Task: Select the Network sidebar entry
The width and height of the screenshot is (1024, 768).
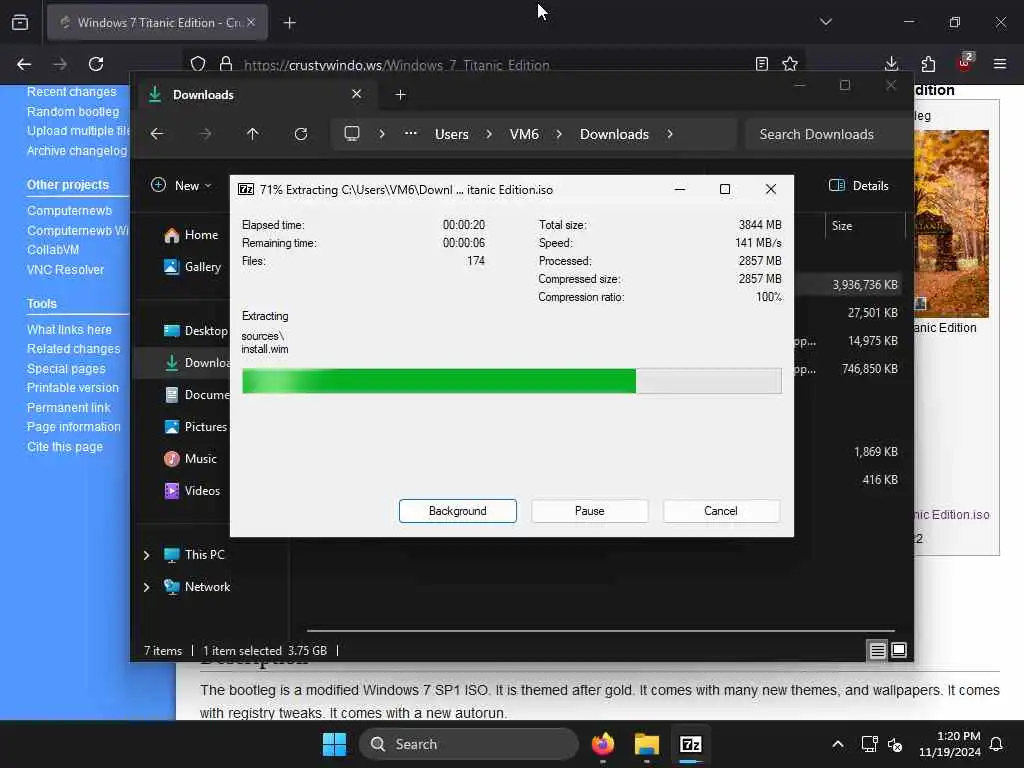Action: tap(197, 586)
